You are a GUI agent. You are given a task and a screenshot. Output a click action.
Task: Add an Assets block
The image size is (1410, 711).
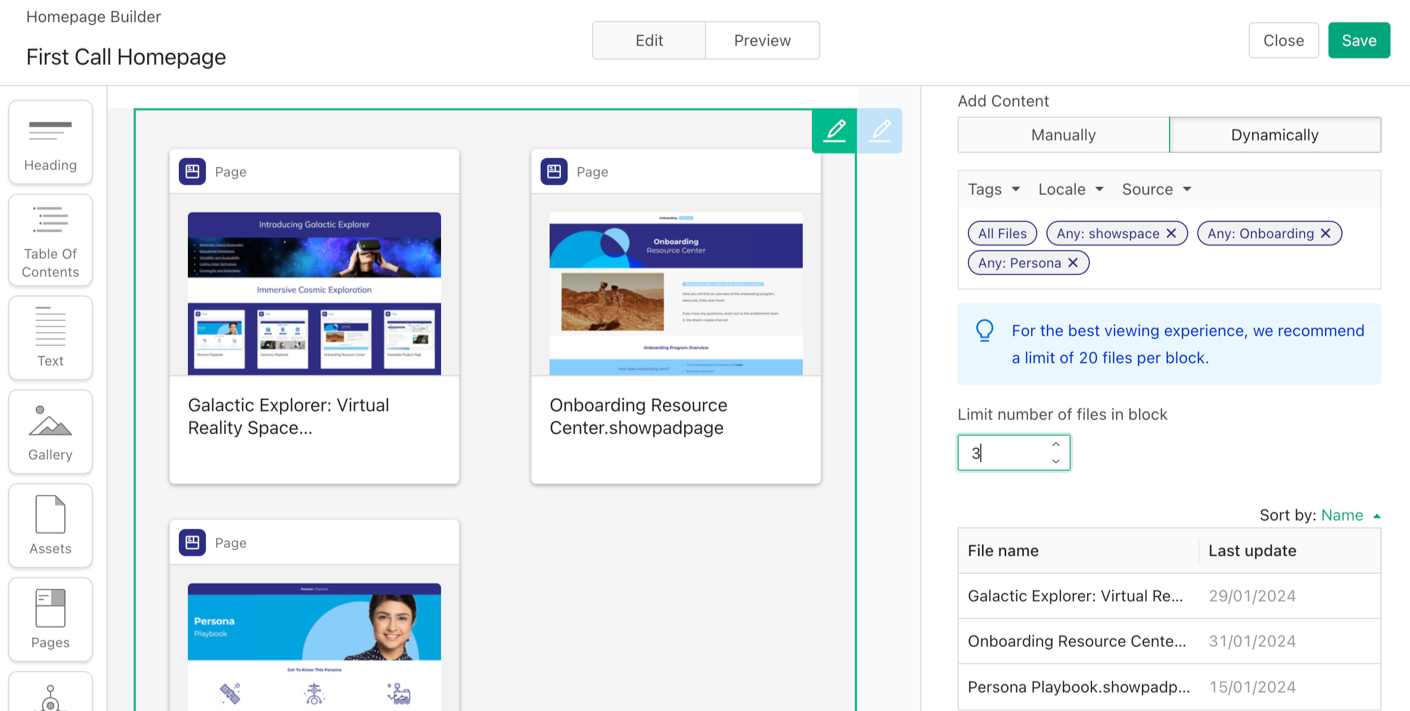[50, 526]
